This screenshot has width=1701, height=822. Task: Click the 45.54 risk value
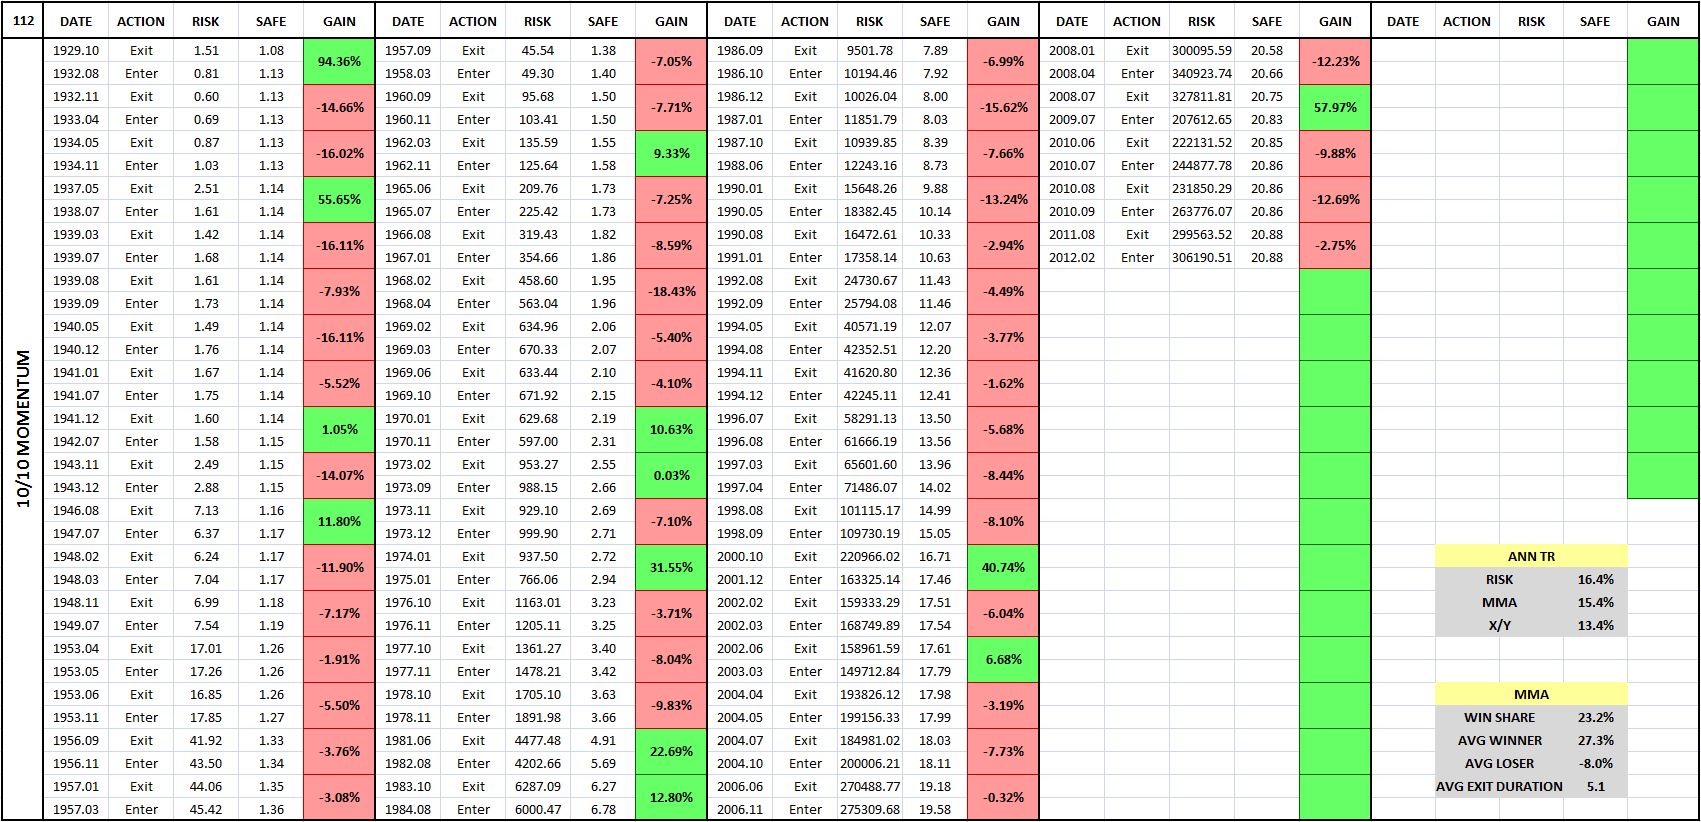pyautogui.click(x=538, y=50)
